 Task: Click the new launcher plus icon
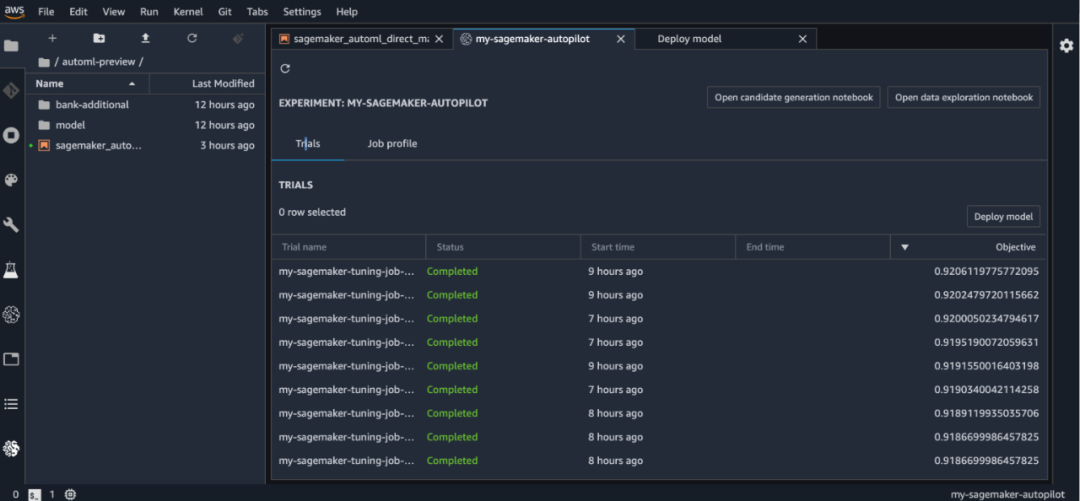(52, 39)
